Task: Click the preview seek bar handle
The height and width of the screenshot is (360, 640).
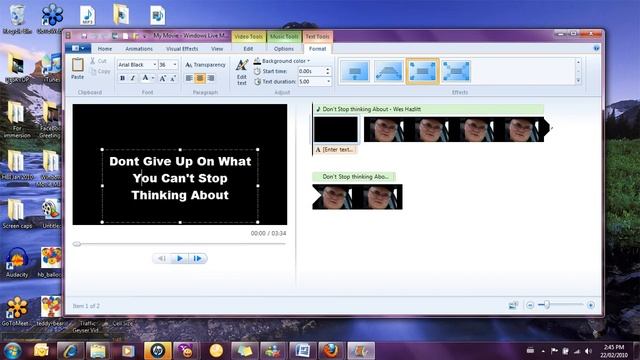Action: point(77,244)
